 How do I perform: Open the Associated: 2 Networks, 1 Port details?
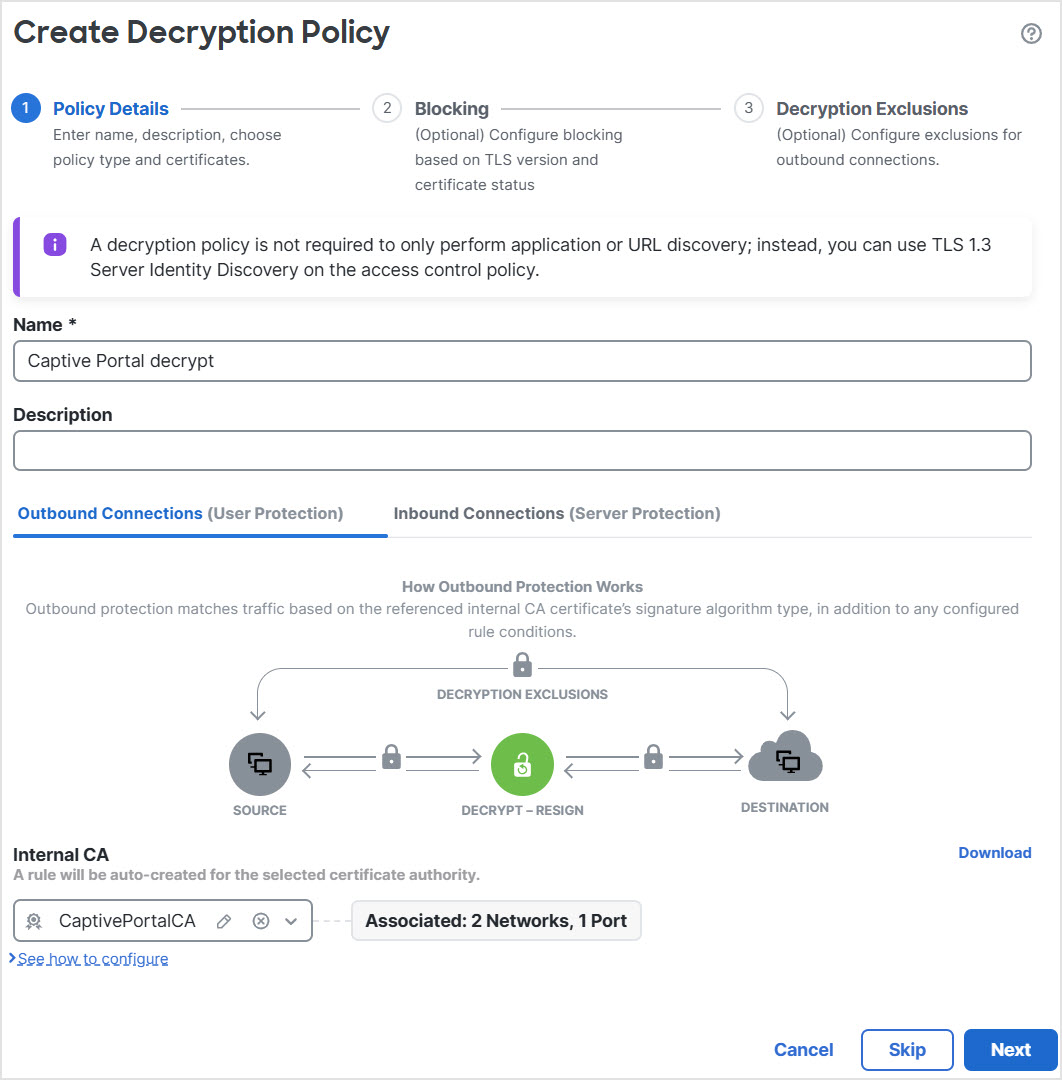pos(496,920)
